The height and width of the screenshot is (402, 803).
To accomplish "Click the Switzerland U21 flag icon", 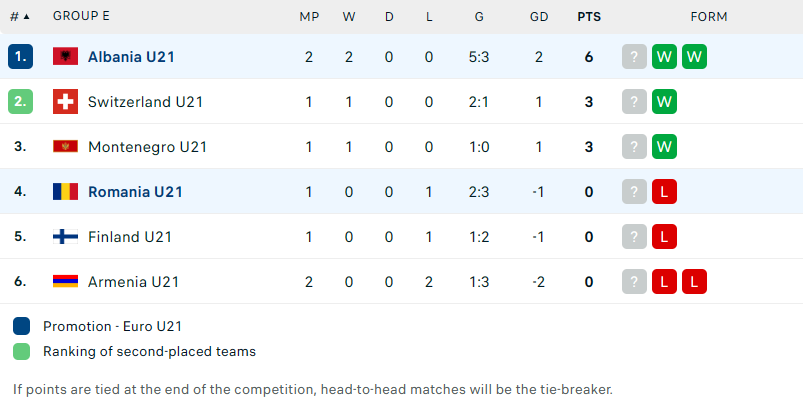I will 66,101.
